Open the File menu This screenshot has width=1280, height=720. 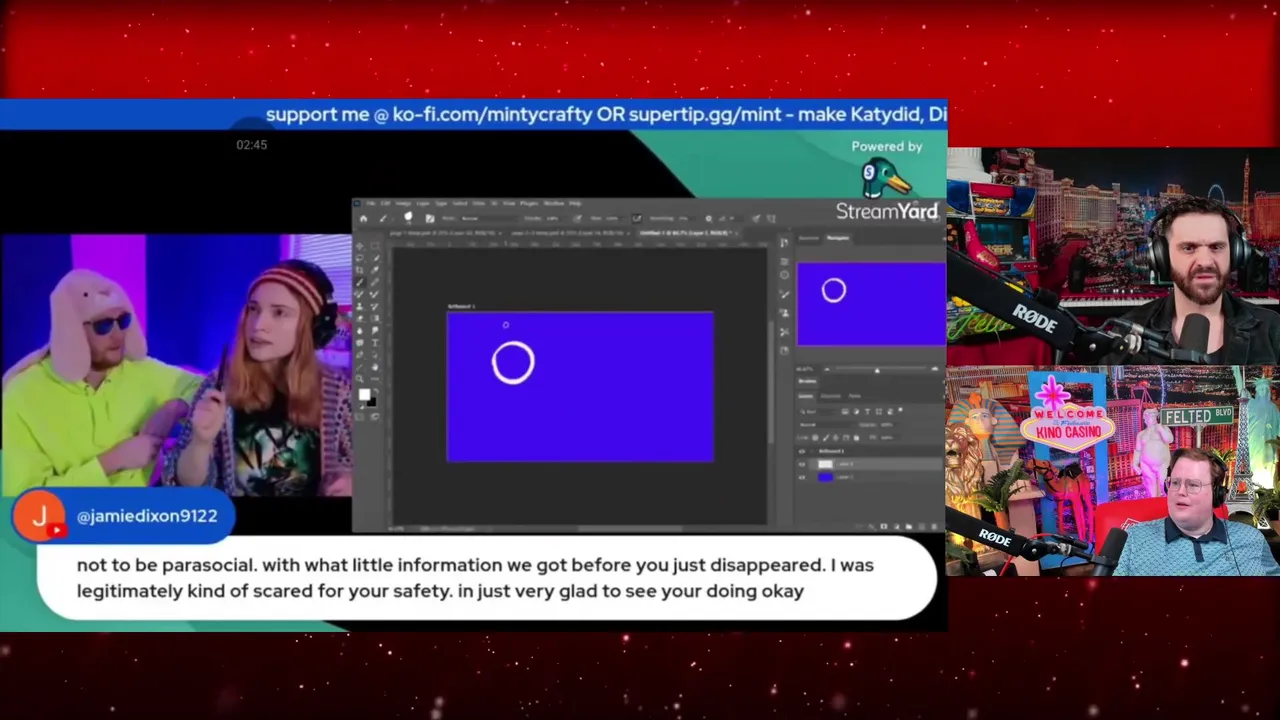point(370,203)
